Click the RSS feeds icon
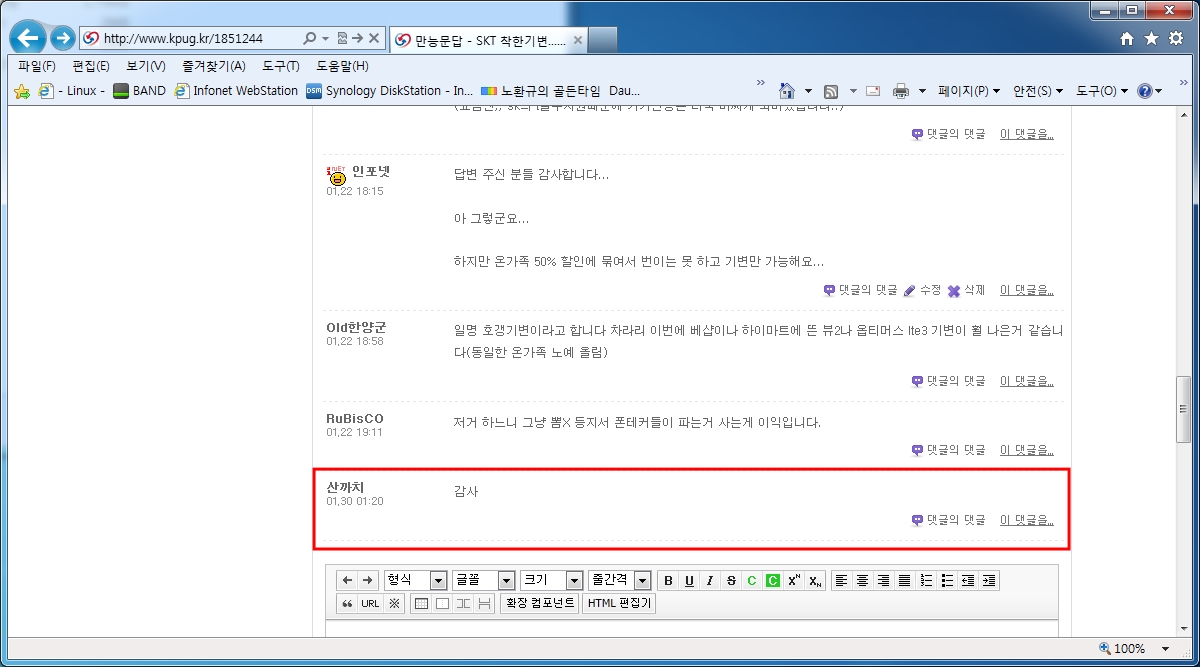The width and height of the screenshot is (1200, 667). pyautogui.click(x=830, y=91)
